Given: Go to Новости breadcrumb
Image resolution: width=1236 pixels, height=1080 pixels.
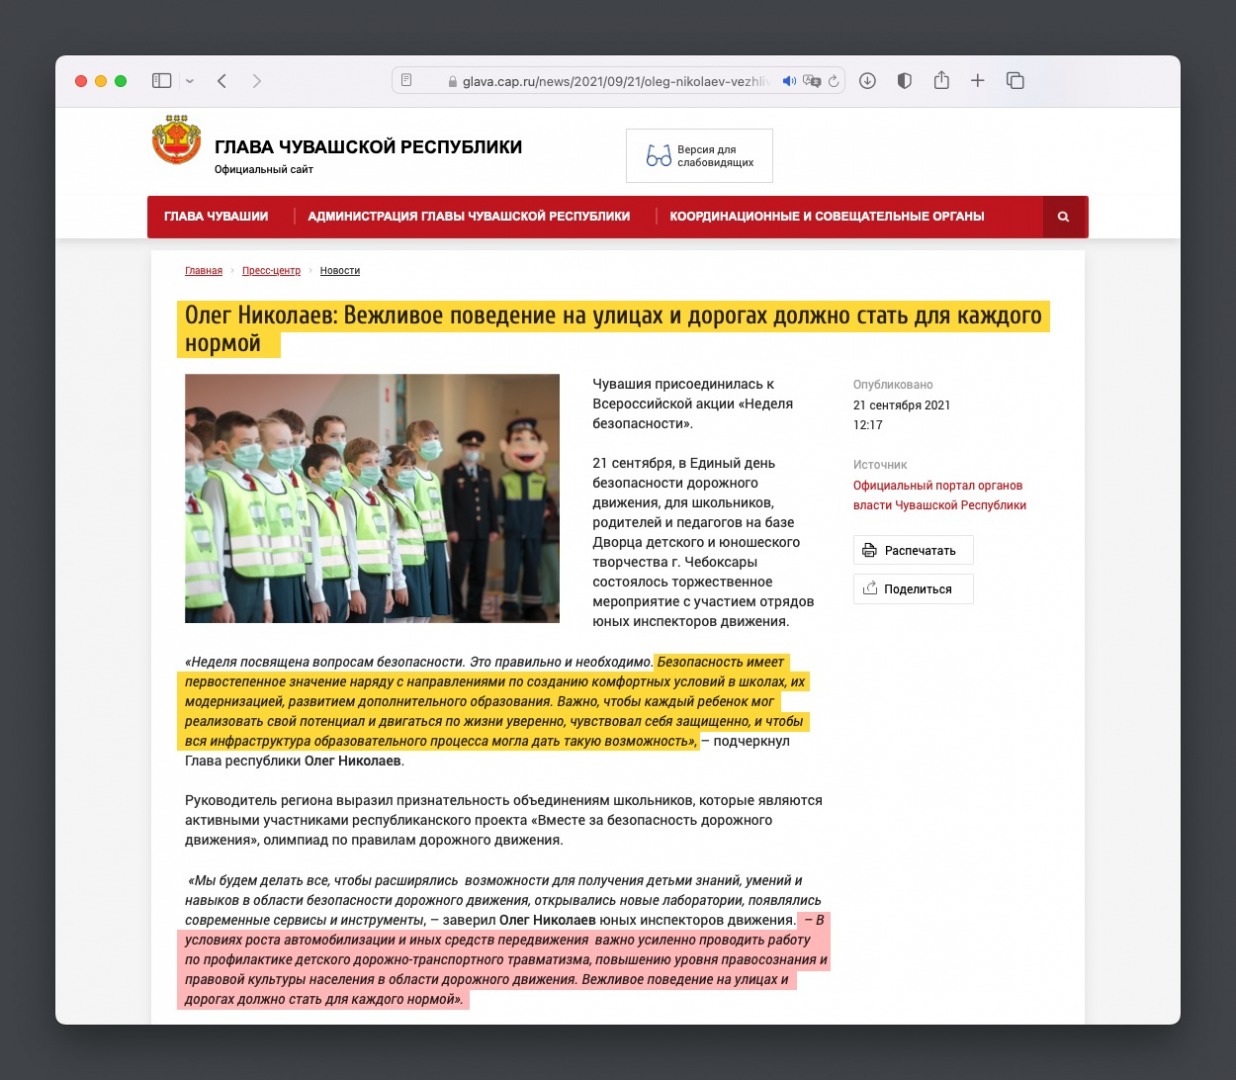Looking at the screenshot, I should 340,271.
